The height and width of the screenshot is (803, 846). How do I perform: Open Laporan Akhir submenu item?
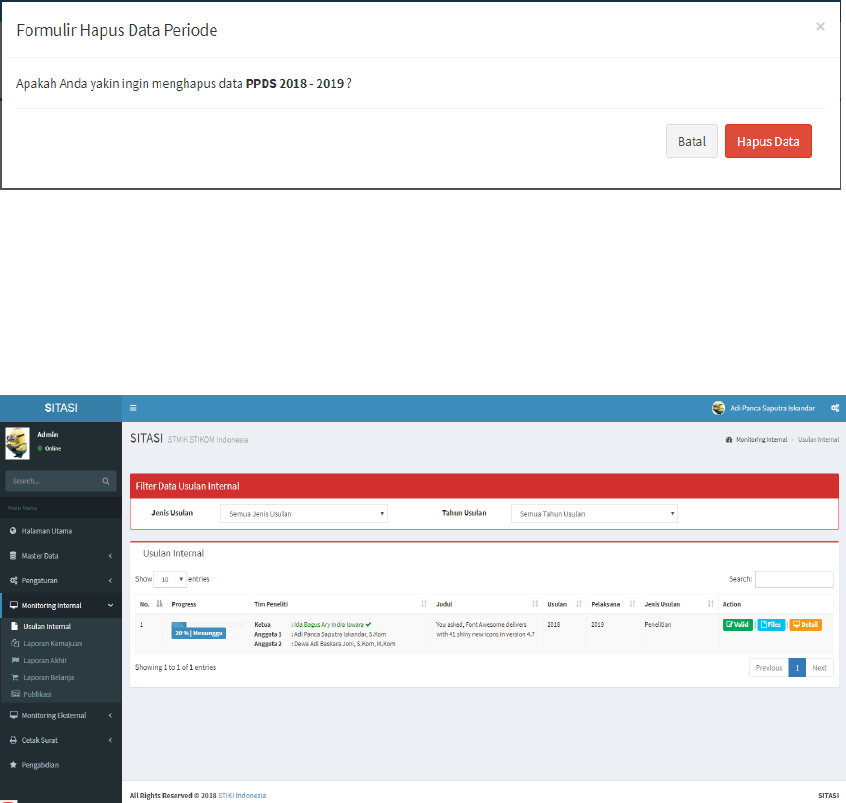(x=61, y=661)
